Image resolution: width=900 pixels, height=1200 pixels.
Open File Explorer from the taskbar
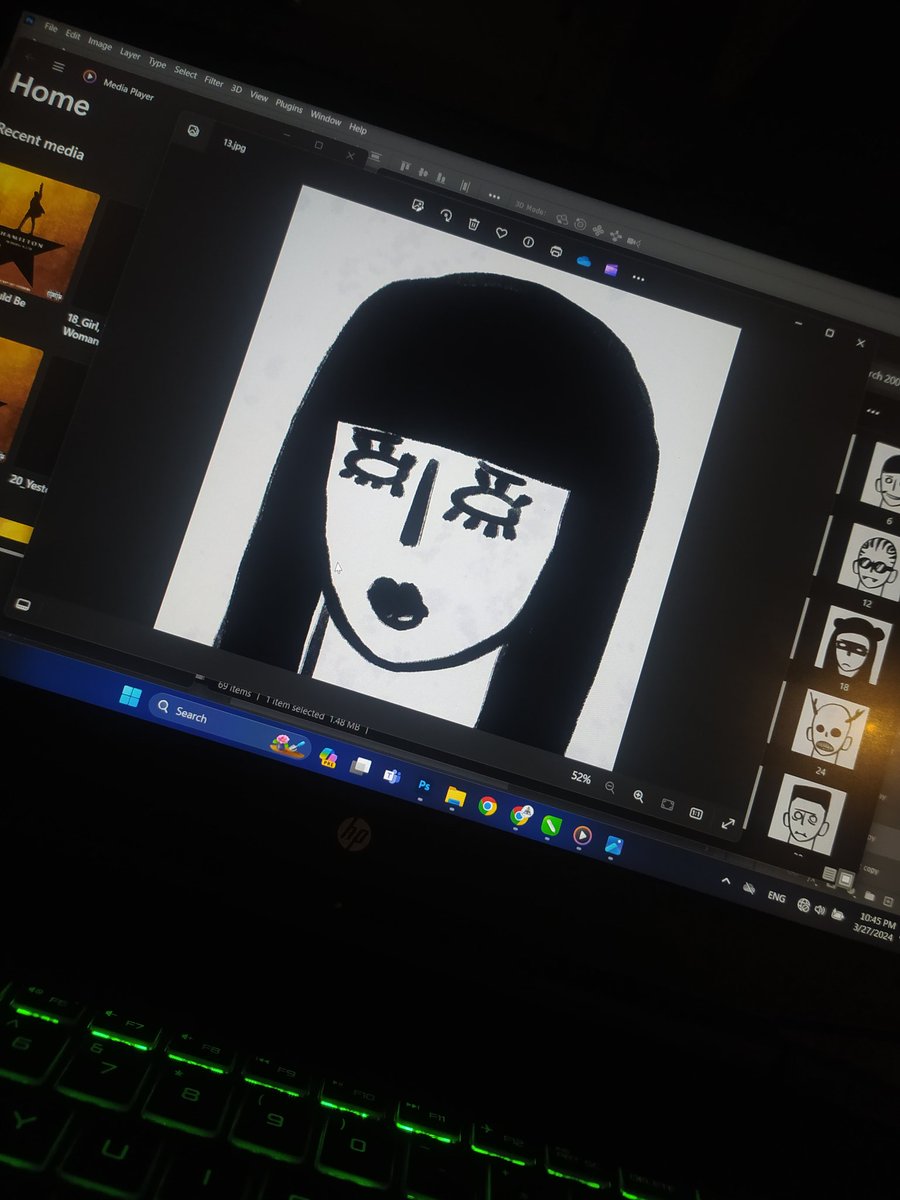pos(456,796)
